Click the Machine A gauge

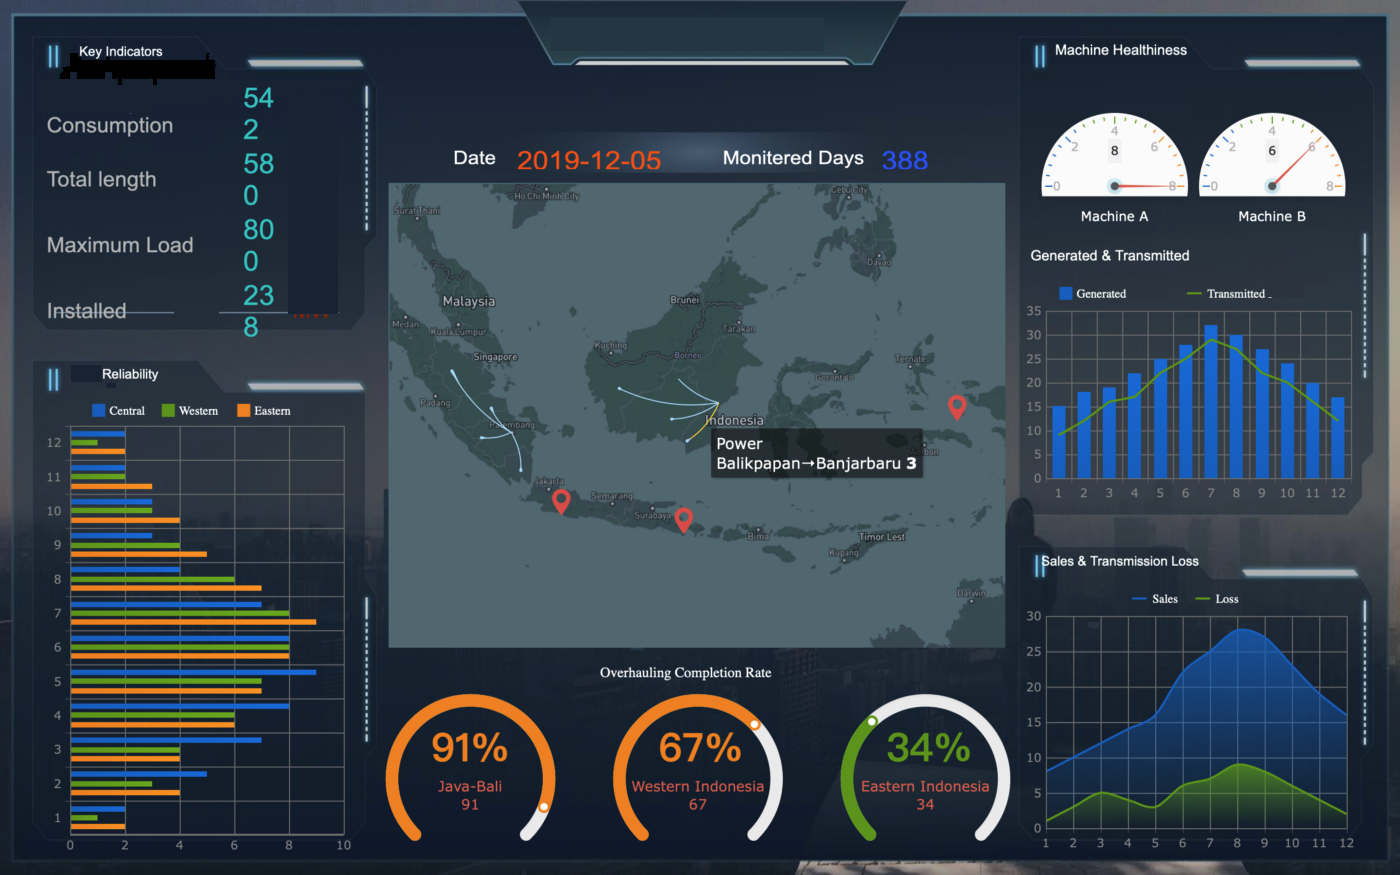(1114, 154)
